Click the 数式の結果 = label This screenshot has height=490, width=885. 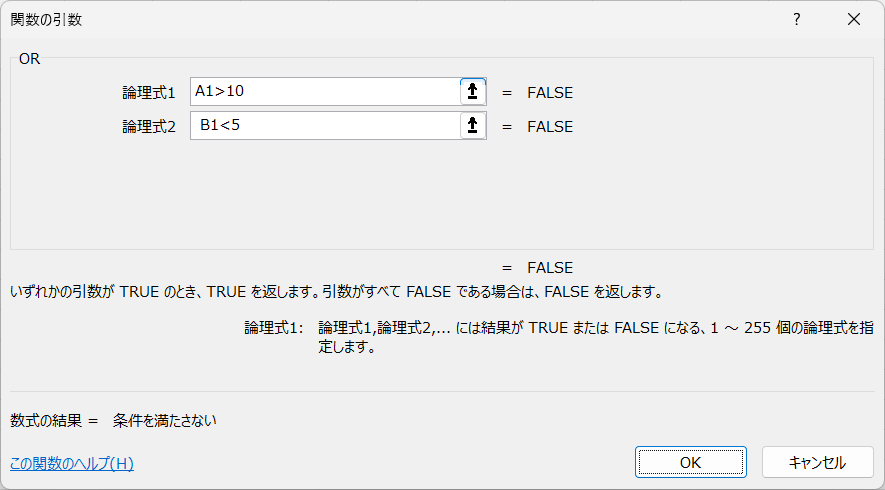pos(54,421)
